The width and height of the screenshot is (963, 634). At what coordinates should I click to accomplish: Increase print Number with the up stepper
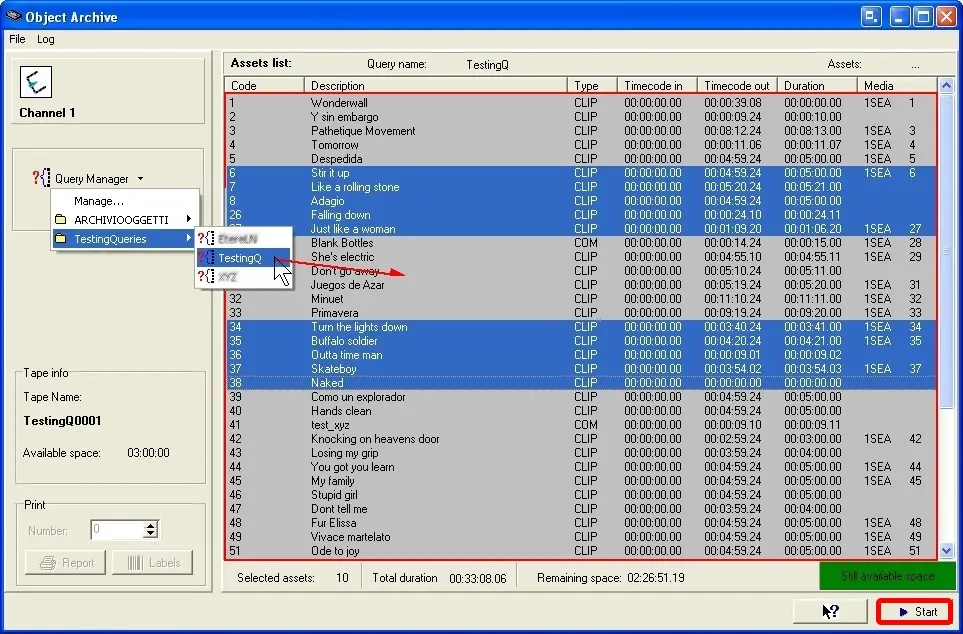[151, 526]
